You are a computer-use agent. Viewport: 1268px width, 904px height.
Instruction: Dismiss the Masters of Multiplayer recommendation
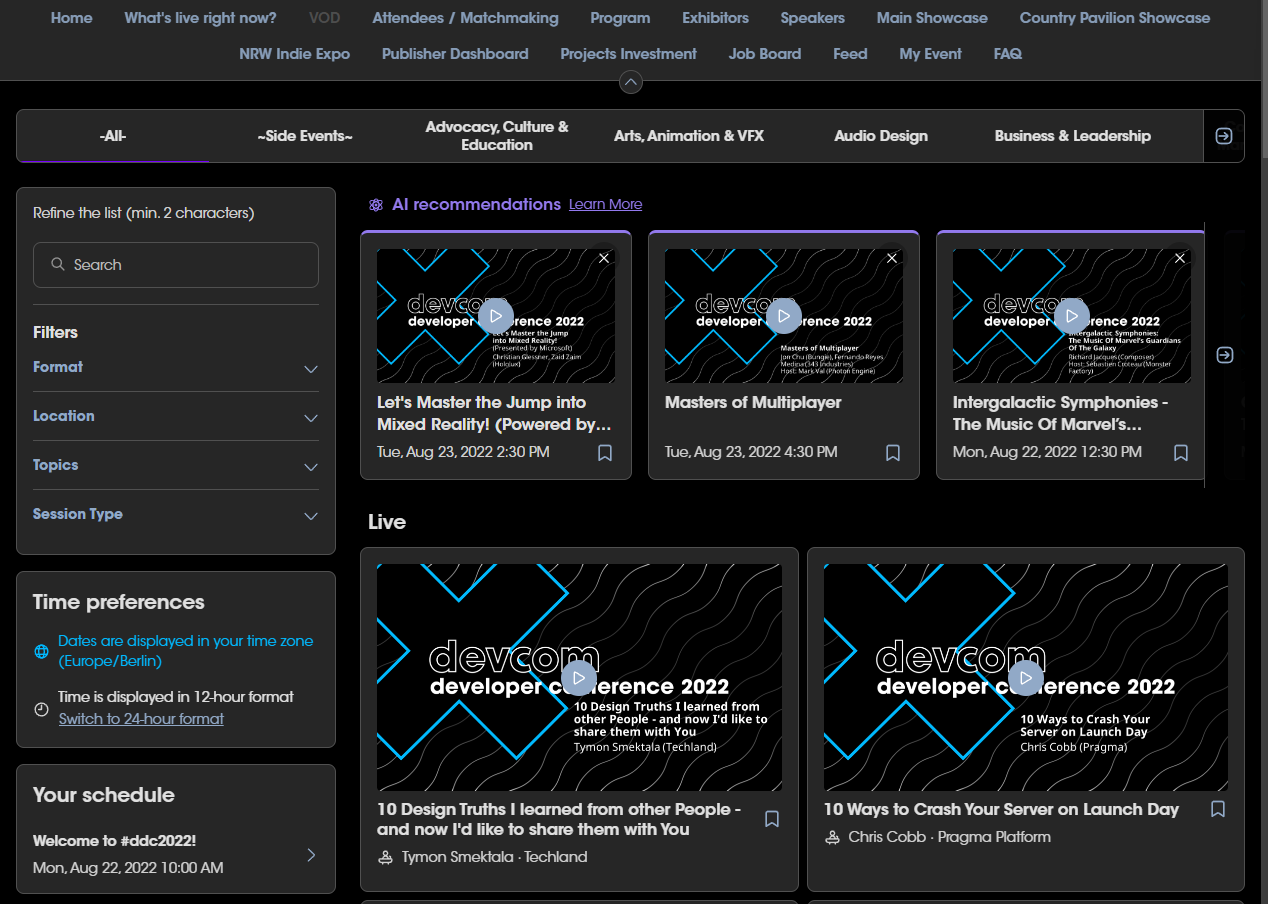click(892, 258)
